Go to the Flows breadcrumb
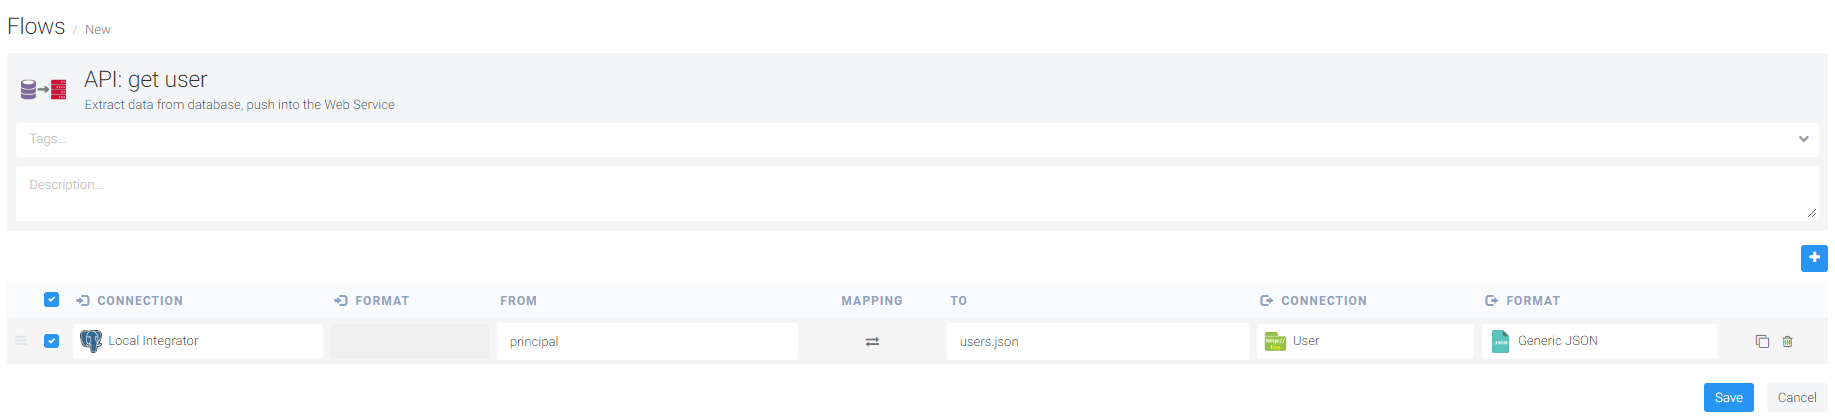This screenshot has width=1835, height=417. (x=36, y=27)
